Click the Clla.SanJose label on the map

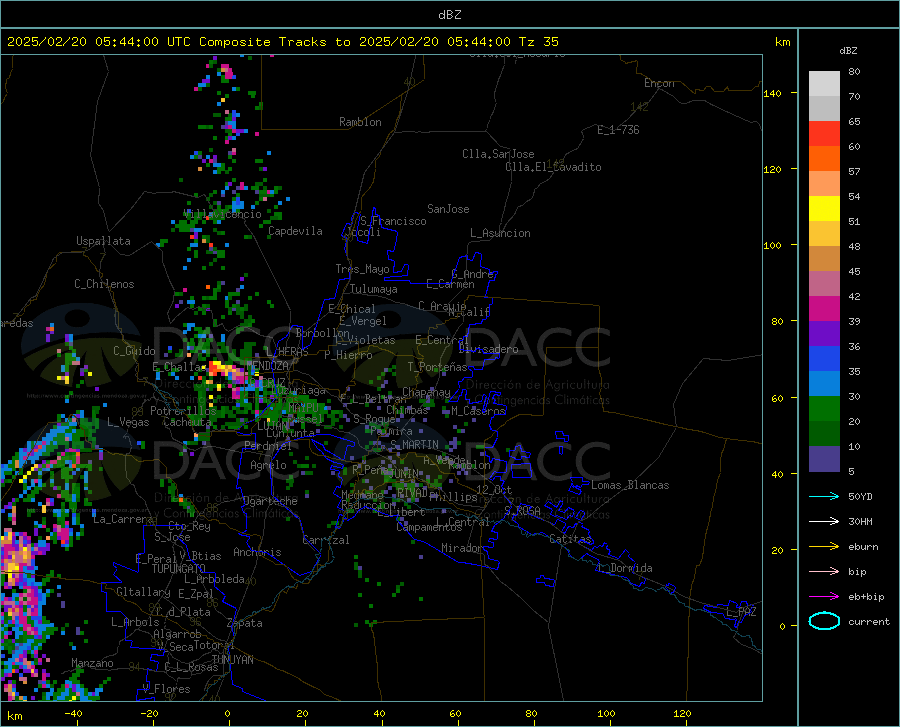498,154
